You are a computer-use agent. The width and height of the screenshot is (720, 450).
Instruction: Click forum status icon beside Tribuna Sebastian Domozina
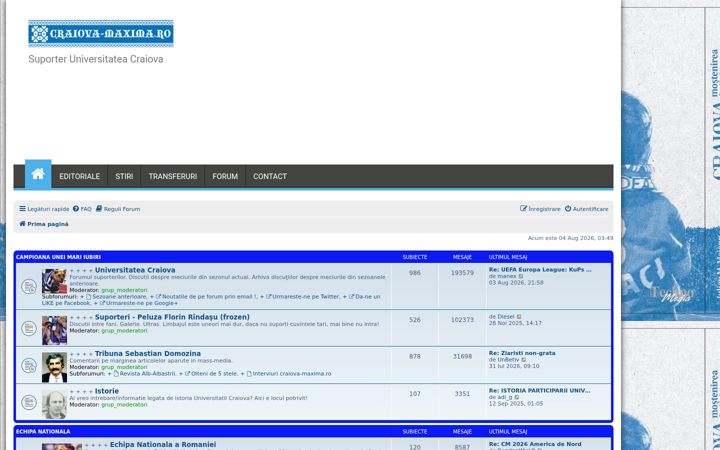click(29, 366)
